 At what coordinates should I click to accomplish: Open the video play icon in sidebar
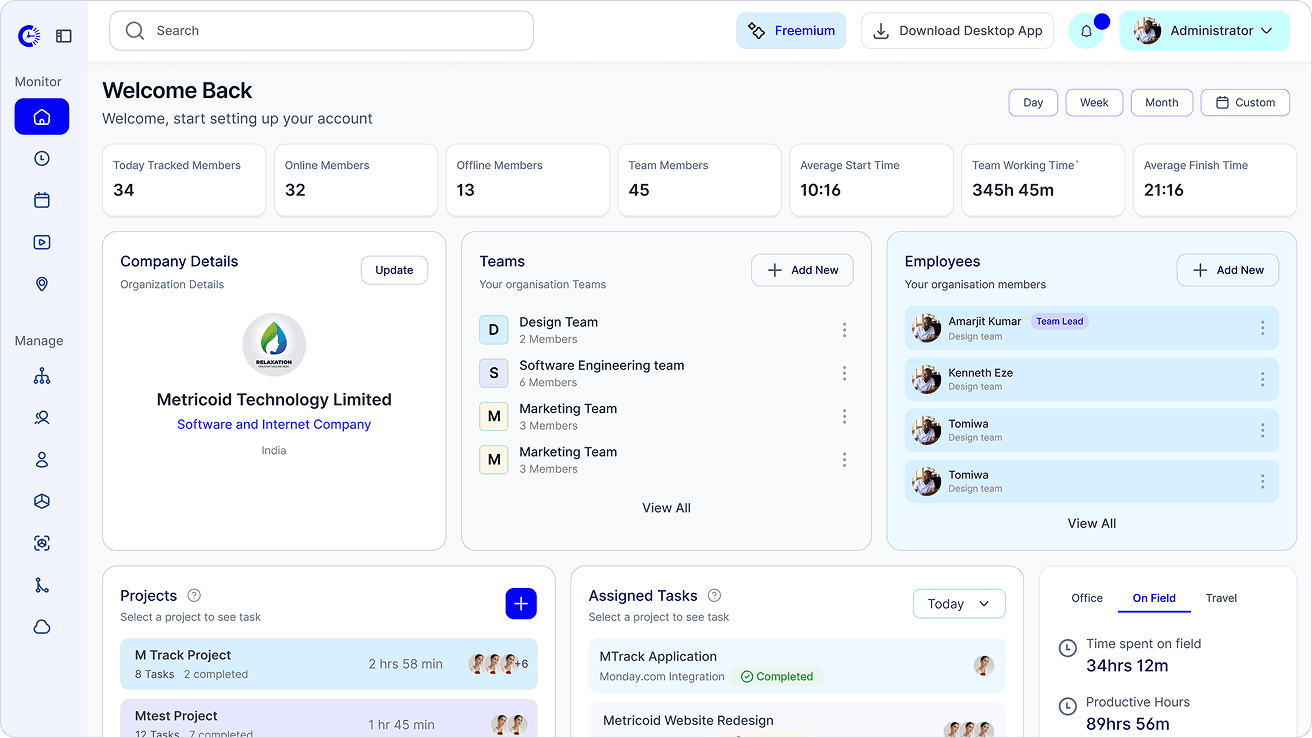(x=42, y=242)
